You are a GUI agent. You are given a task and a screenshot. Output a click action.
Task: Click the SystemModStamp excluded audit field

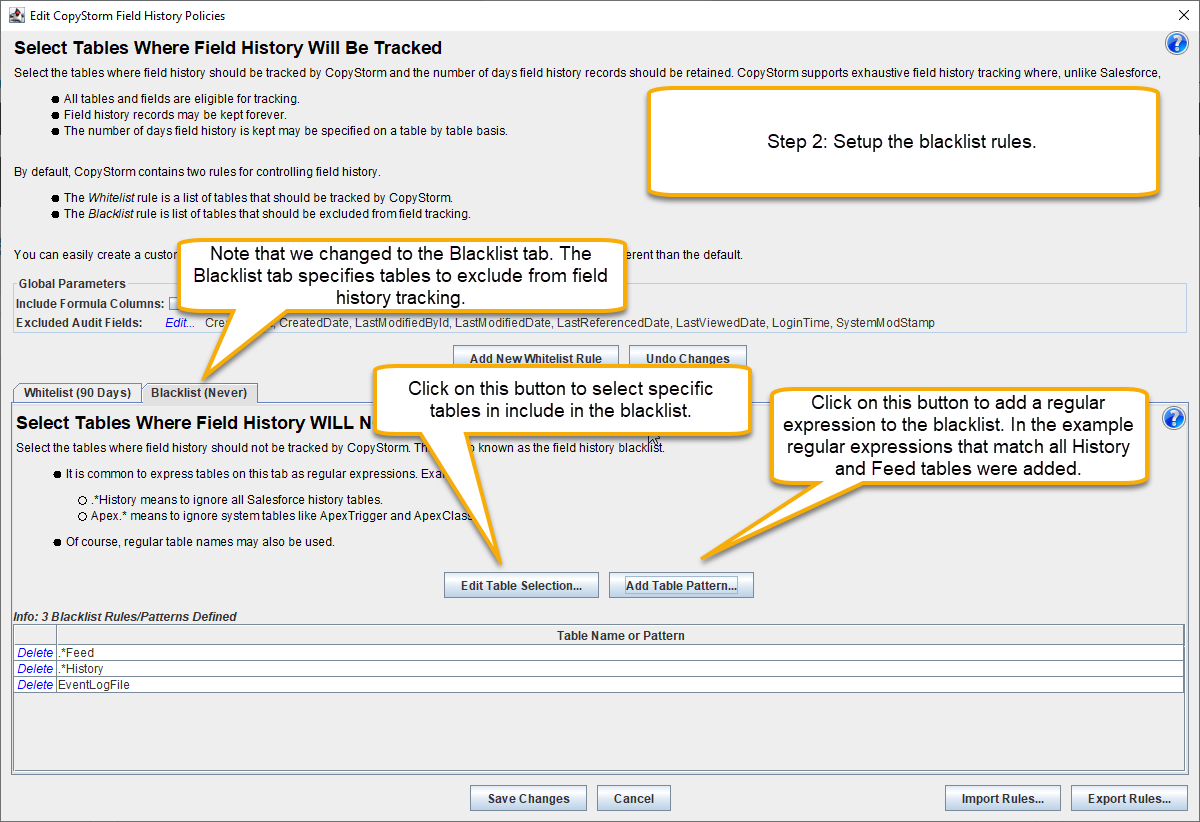coord(885,323)
